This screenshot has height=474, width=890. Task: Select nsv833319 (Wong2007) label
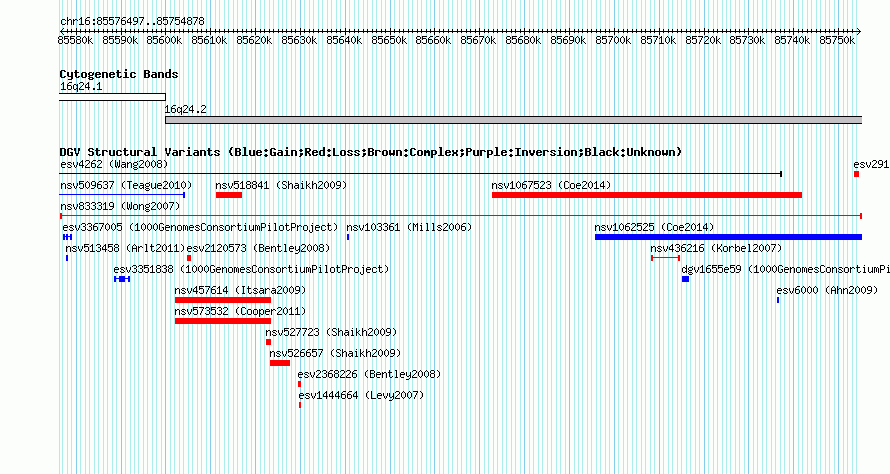pyautogui.click(x=120, y=207)
